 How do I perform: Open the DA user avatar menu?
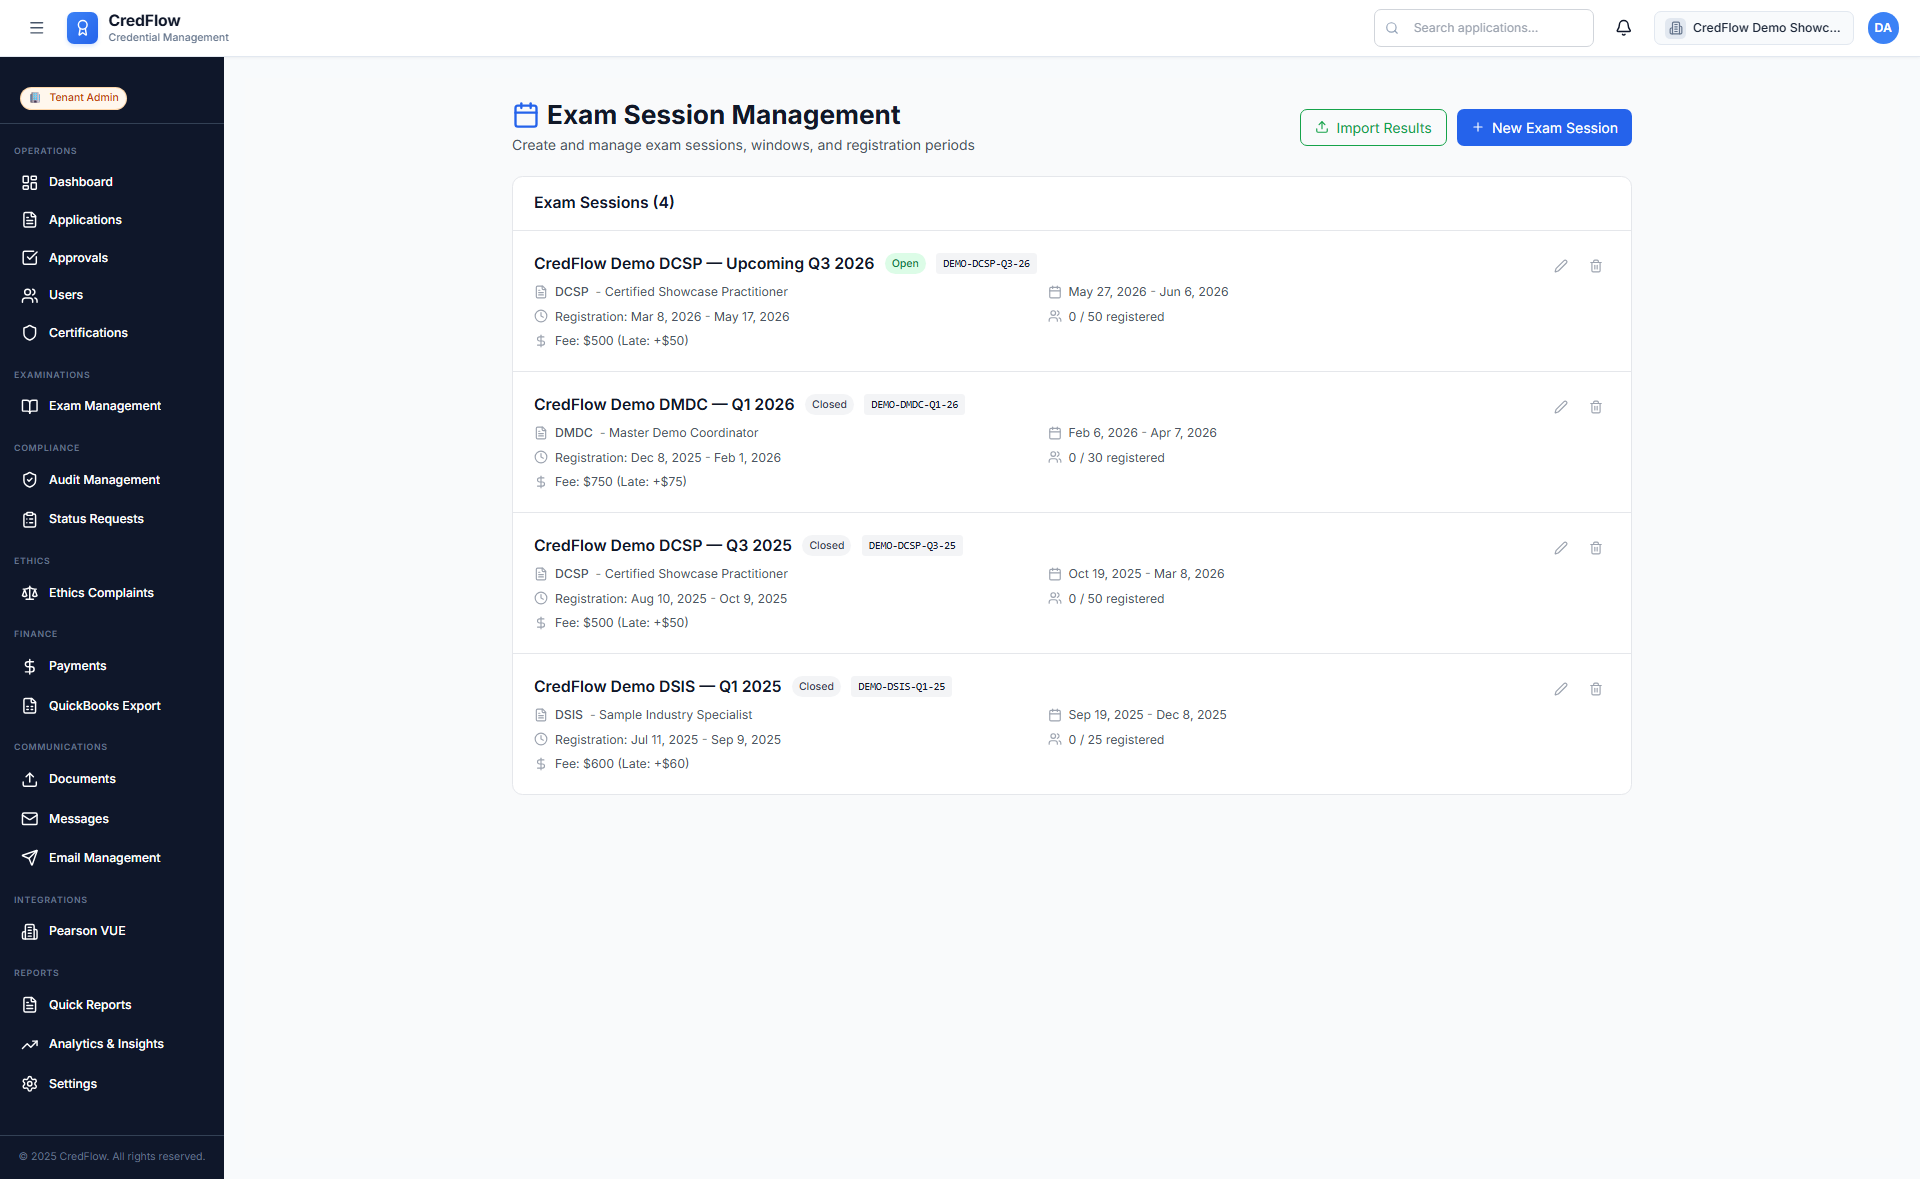[1883, 28]
